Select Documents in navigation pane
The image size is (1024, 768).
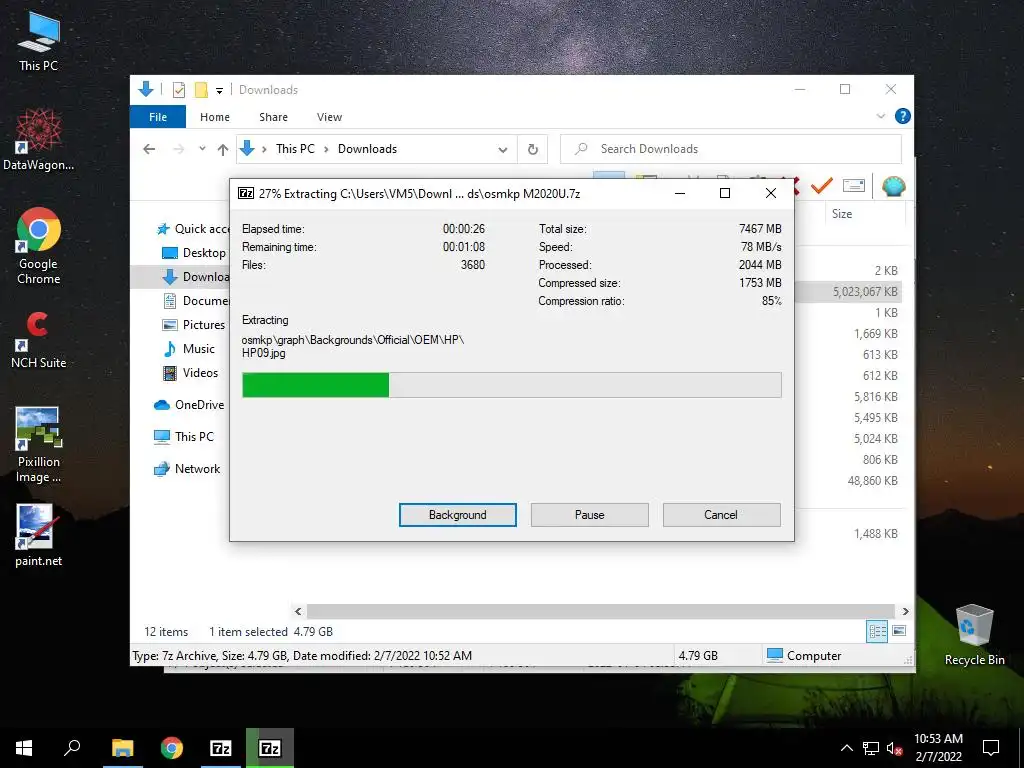point(195,301)
